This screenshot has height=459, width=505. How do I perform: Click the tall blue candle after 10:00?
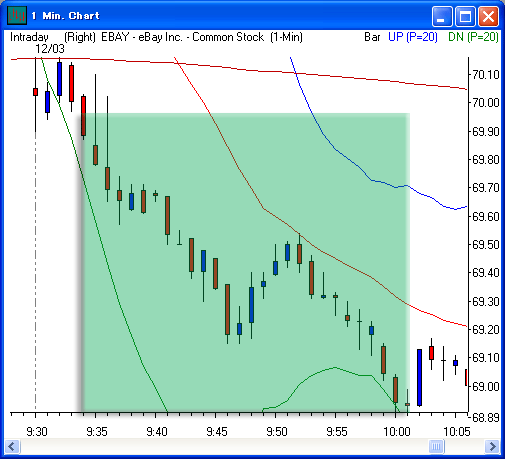point(419,377)
